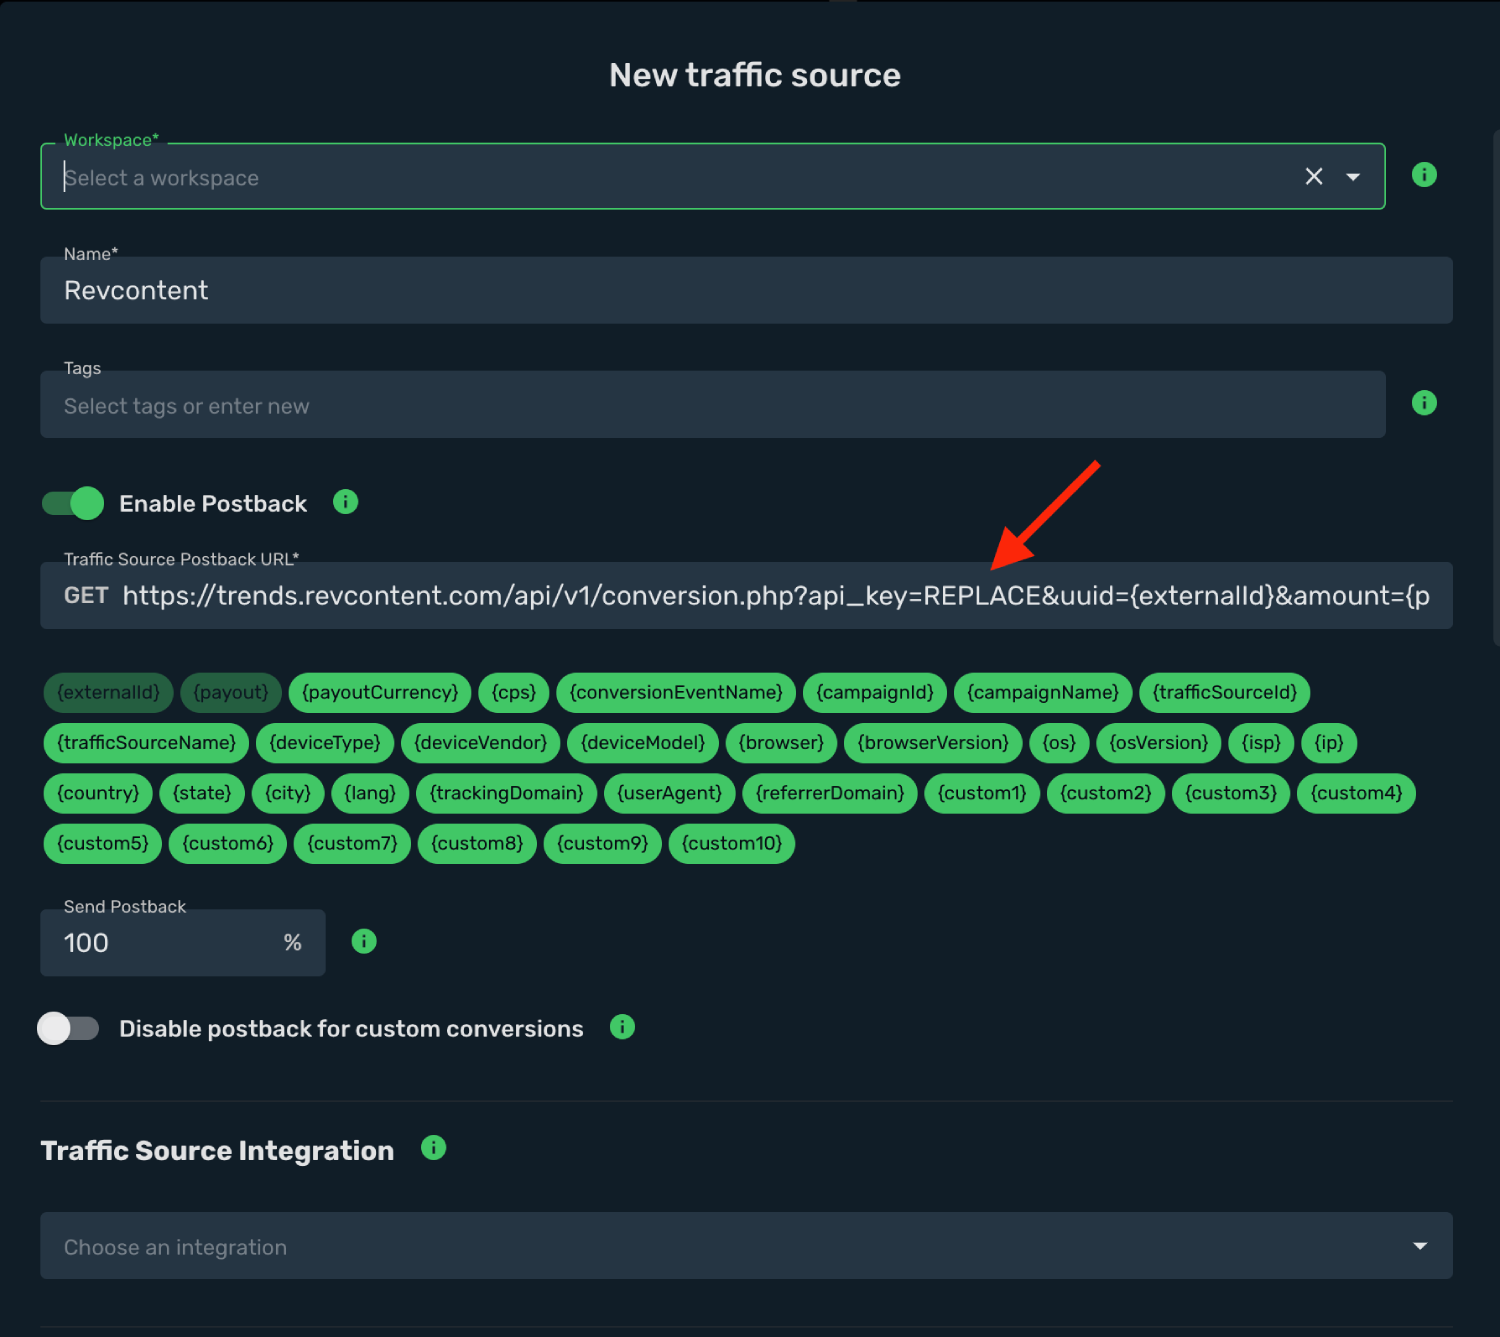Insert the {deviceVendor} token
This screenshot has height=1337, width=1500.
(x=481, y=743)
